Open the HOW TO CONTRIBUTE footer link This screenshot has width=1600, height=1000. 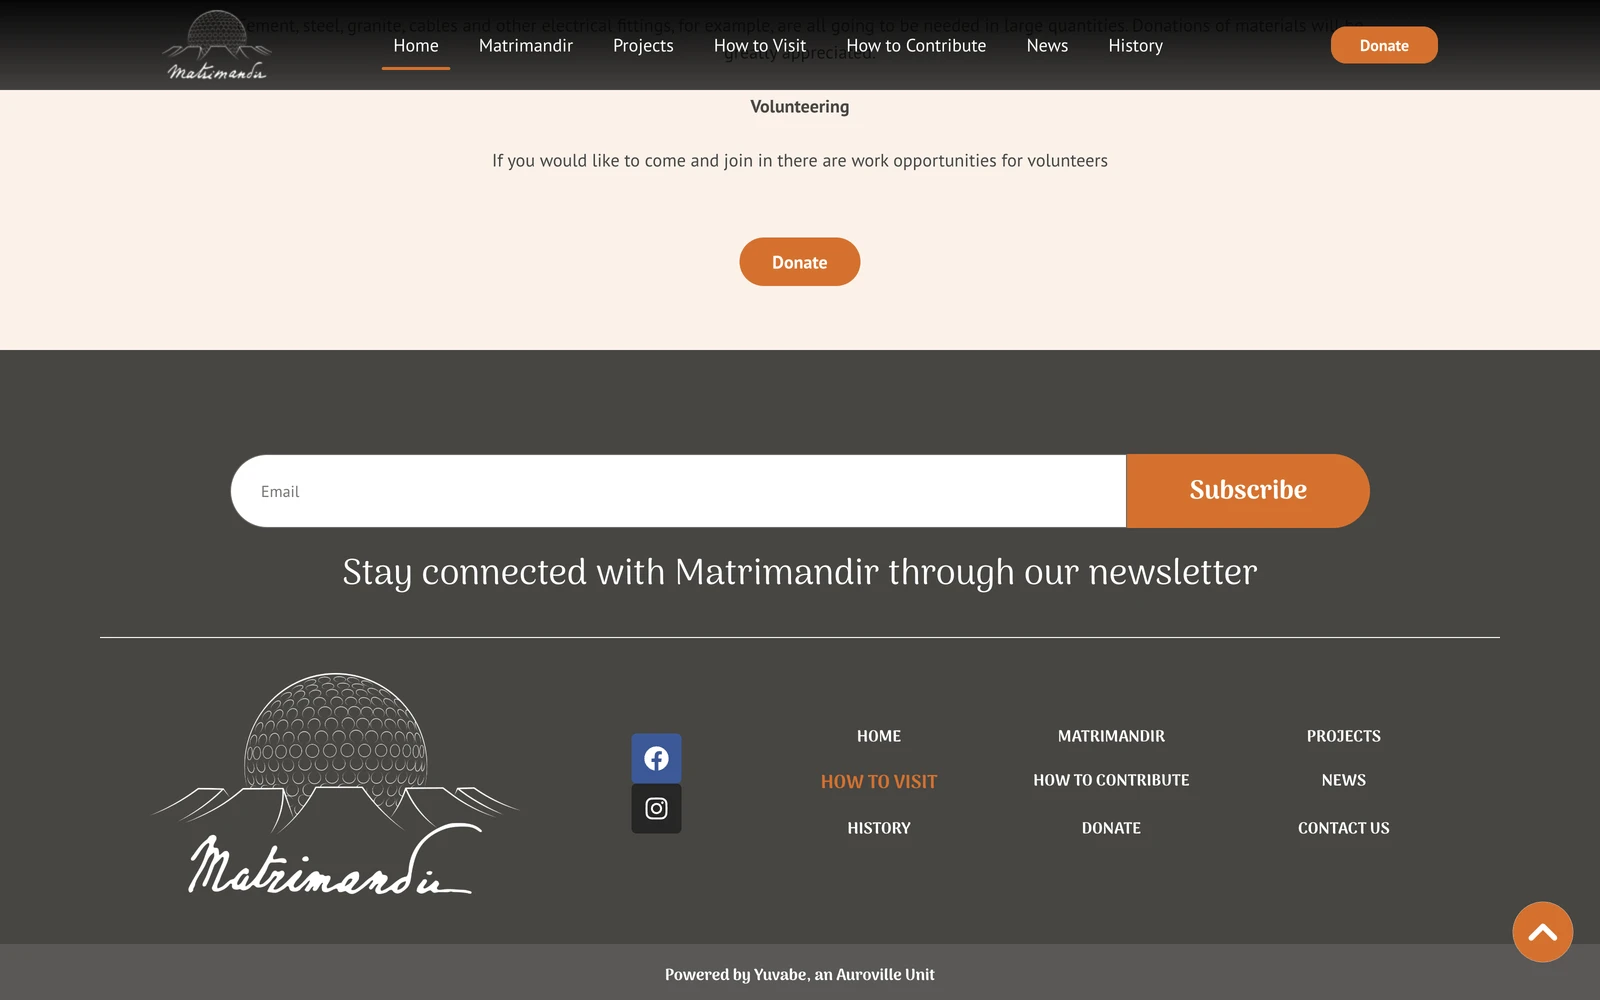[1111, 780]
